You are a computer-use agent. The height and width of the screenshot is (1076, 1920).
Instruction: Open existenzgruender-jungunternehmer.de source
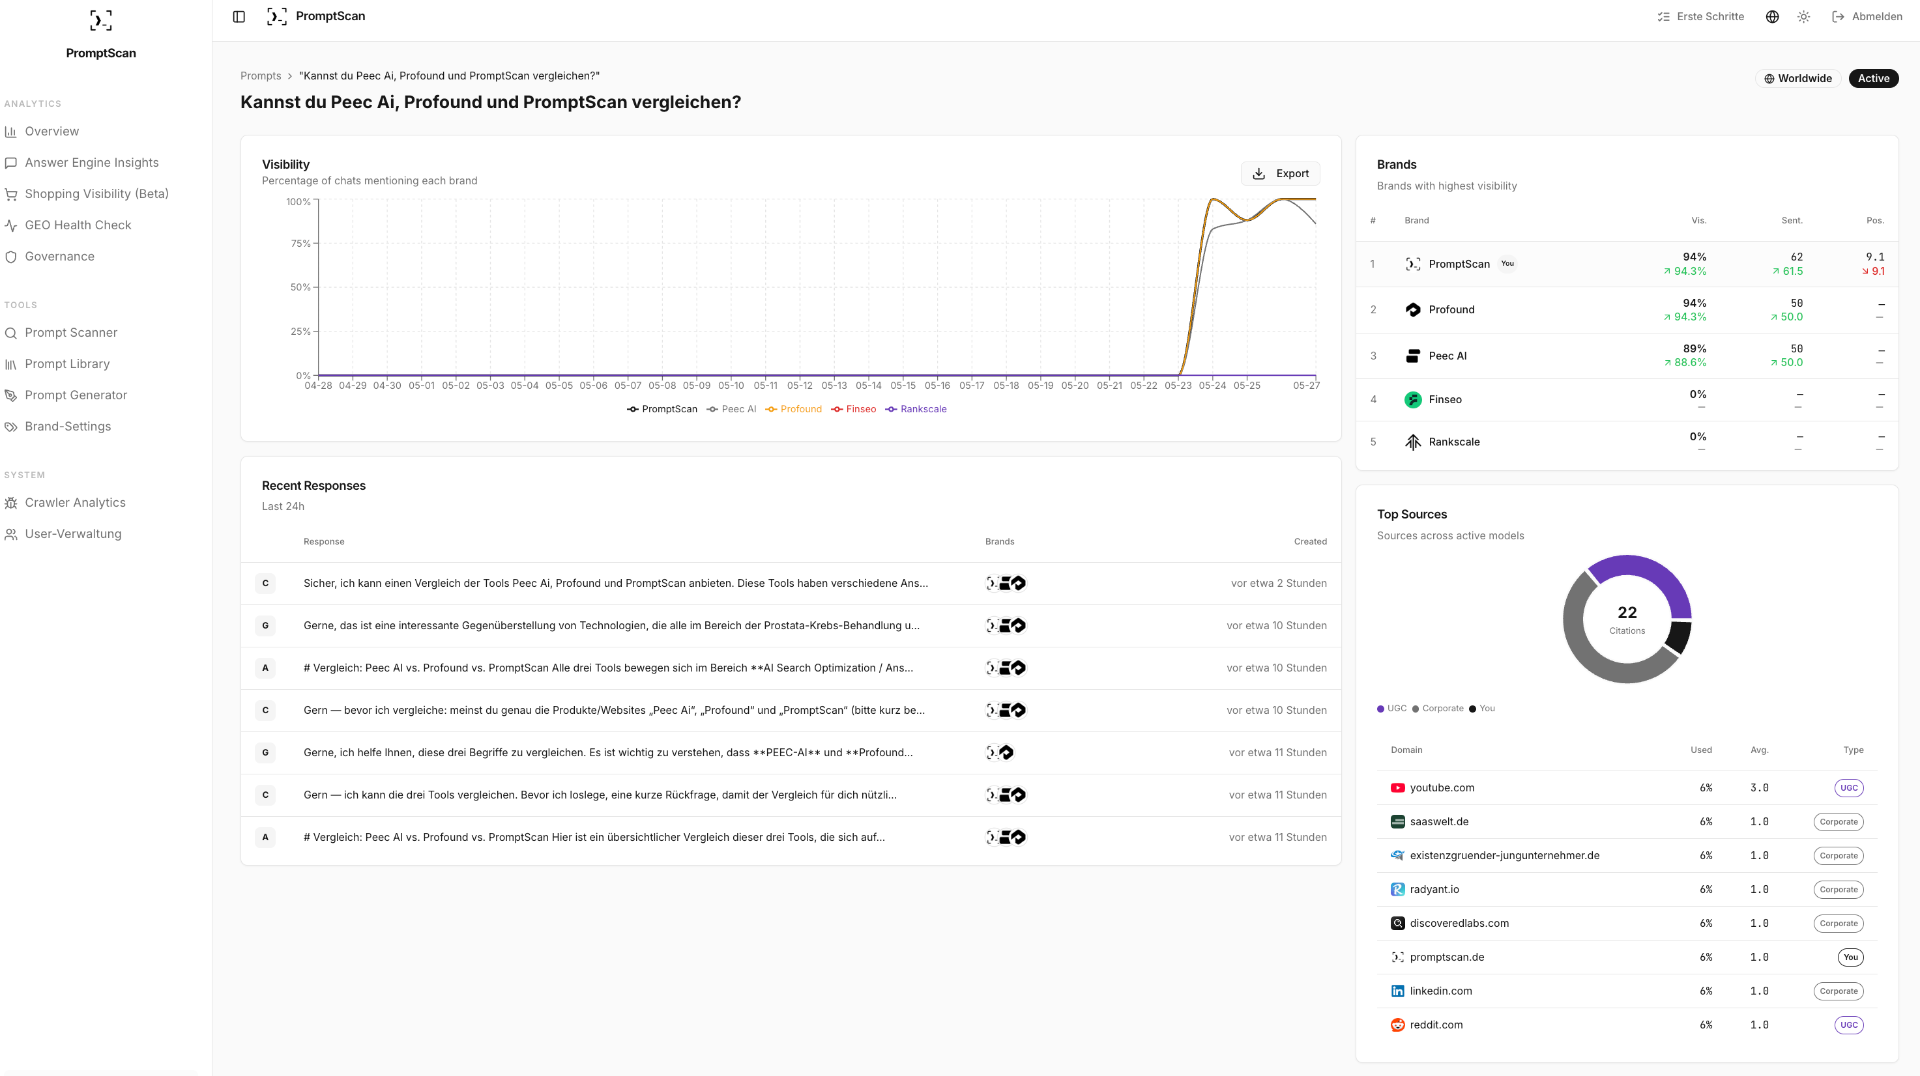[x=1627, y=856]
